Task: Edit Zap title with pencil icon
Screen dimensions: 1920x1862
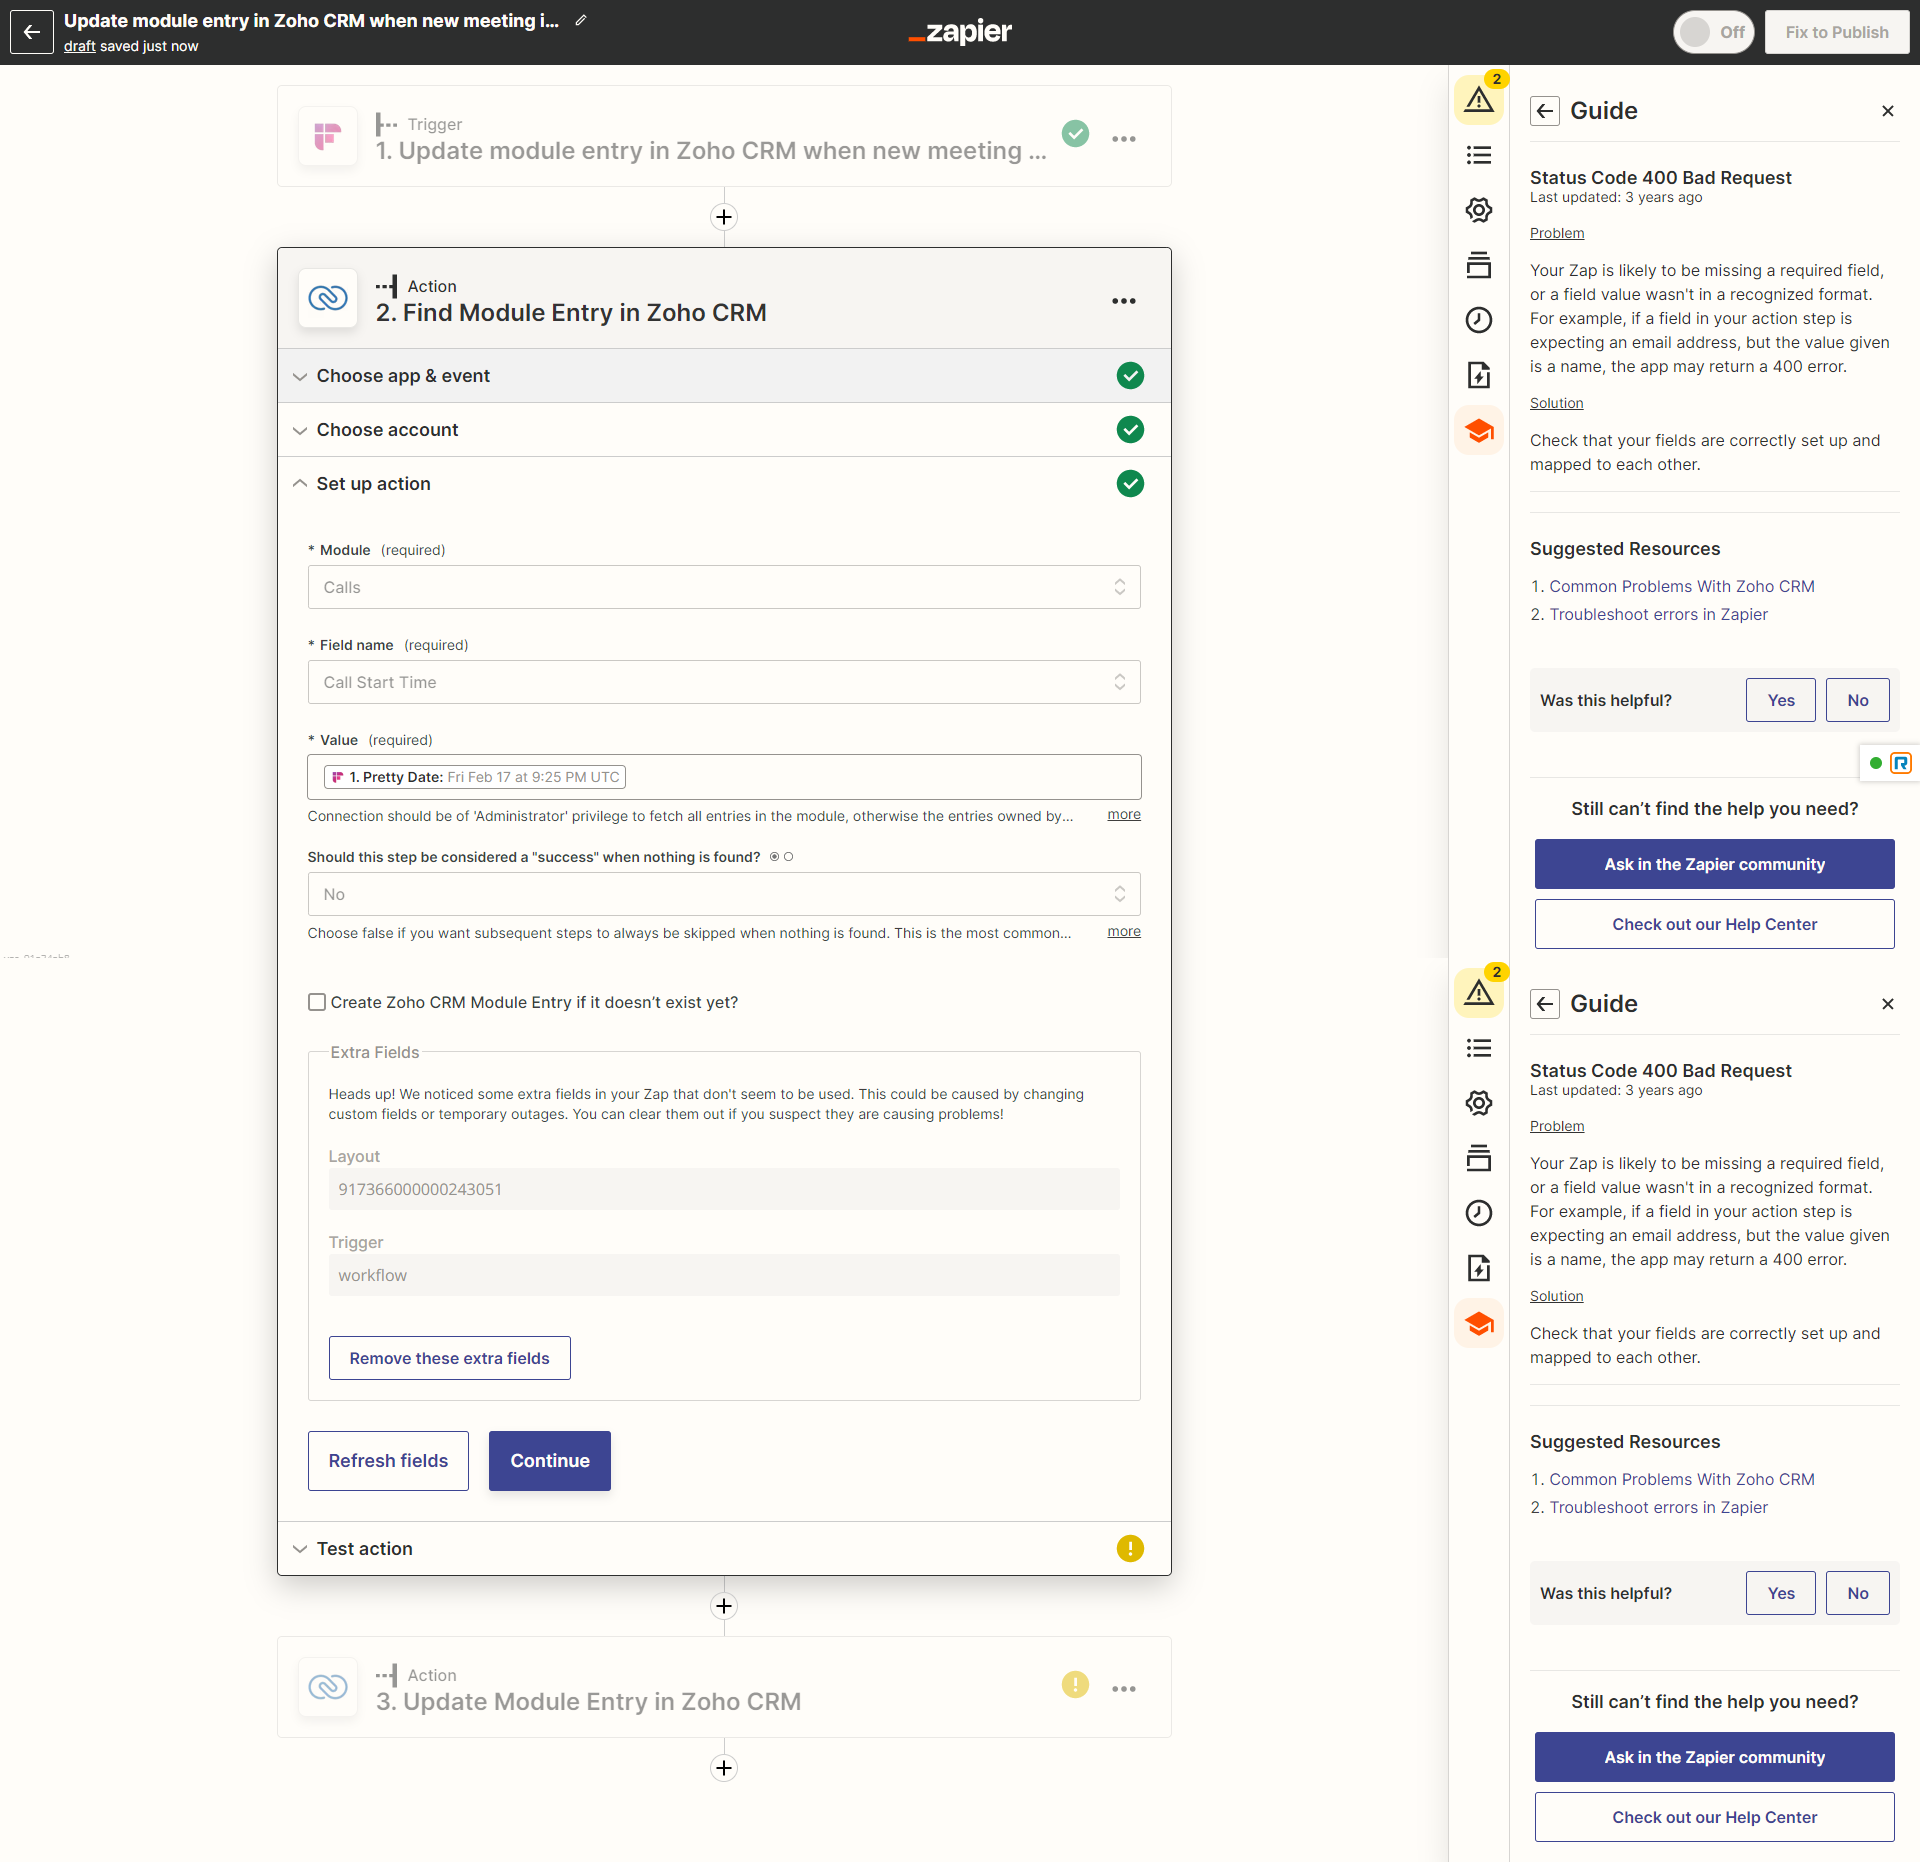Action: [x=581, y=20]
